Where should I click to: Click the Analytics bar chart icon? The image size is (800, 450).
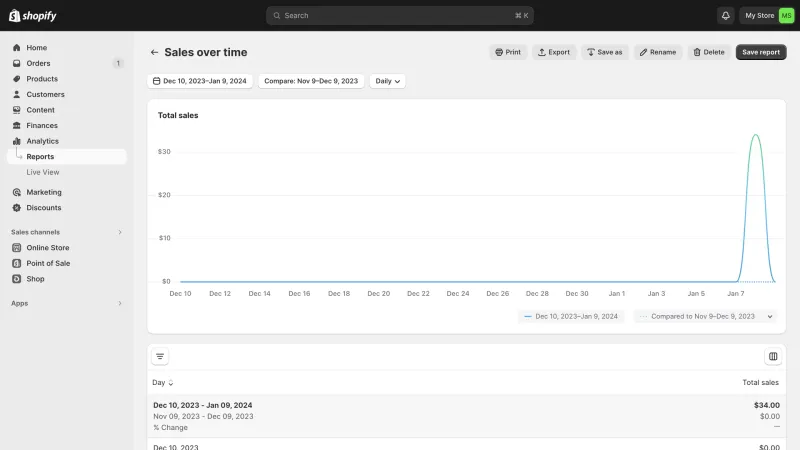[16, 141]
